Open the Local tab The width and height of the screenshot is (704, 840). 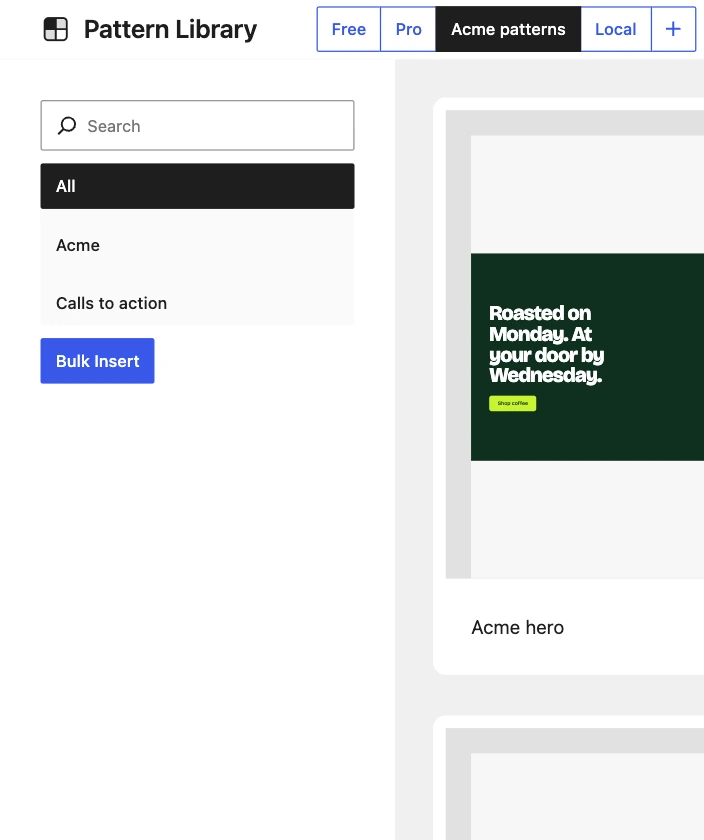pyautogui.click(x=616, y=29)
